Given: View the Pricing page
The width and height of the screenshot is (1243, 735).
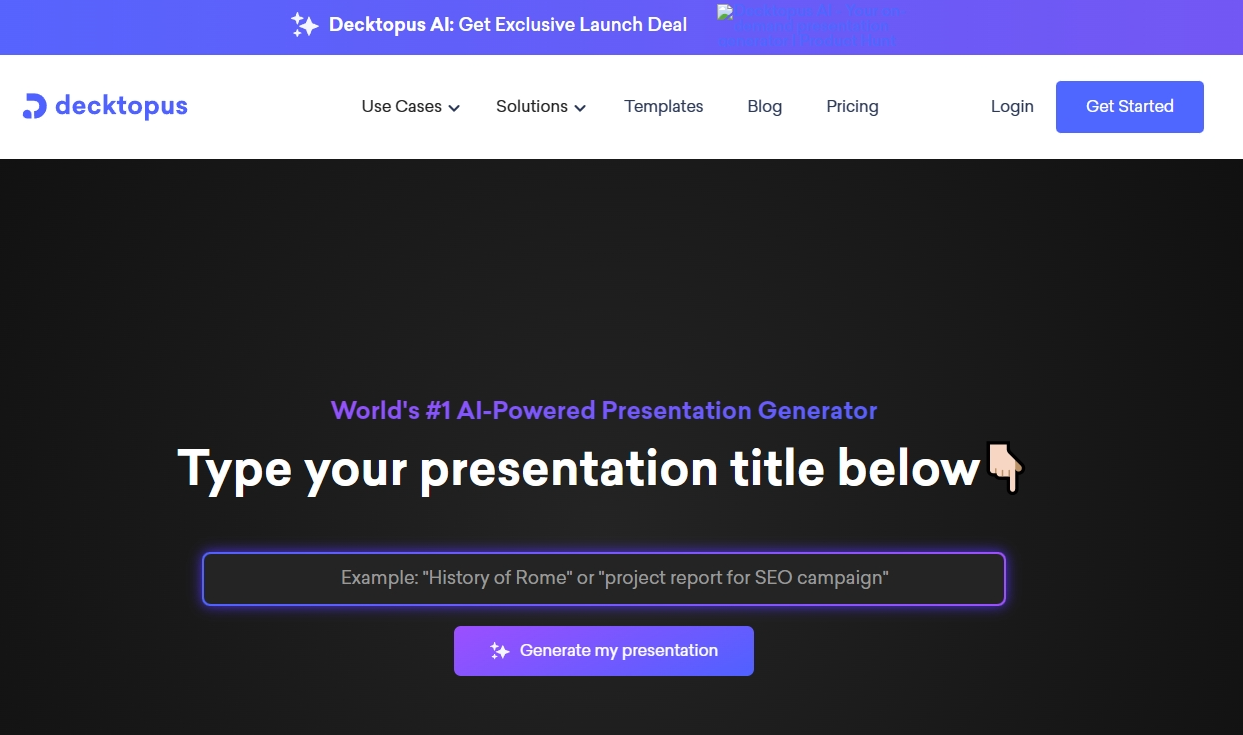Looking at the screenshot, I should click(x=852, y=107).
